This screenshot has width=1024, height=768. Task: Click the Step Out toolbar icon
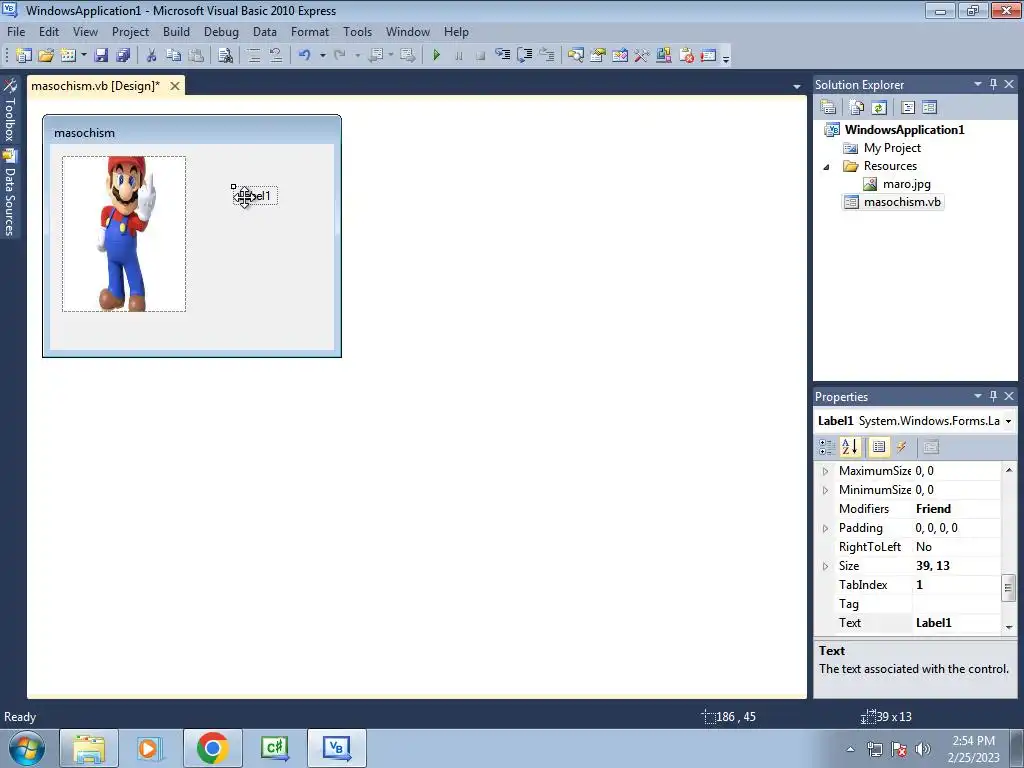pyautogui.click(x=547, y=56)
